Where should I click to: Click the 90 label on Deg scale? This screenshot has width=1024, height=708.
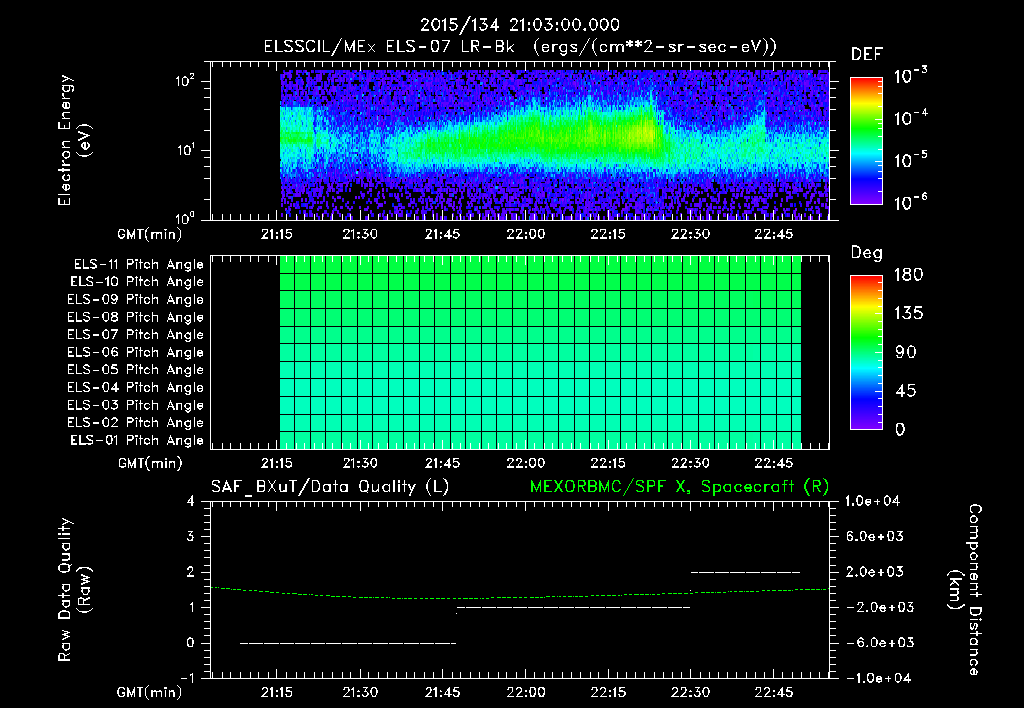click(x=906, y=353)
